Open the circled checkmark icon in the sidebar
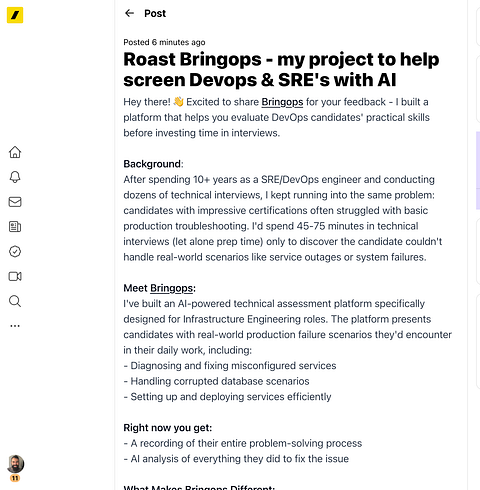This screenshot has height=490, width=480. click(15, 251)
